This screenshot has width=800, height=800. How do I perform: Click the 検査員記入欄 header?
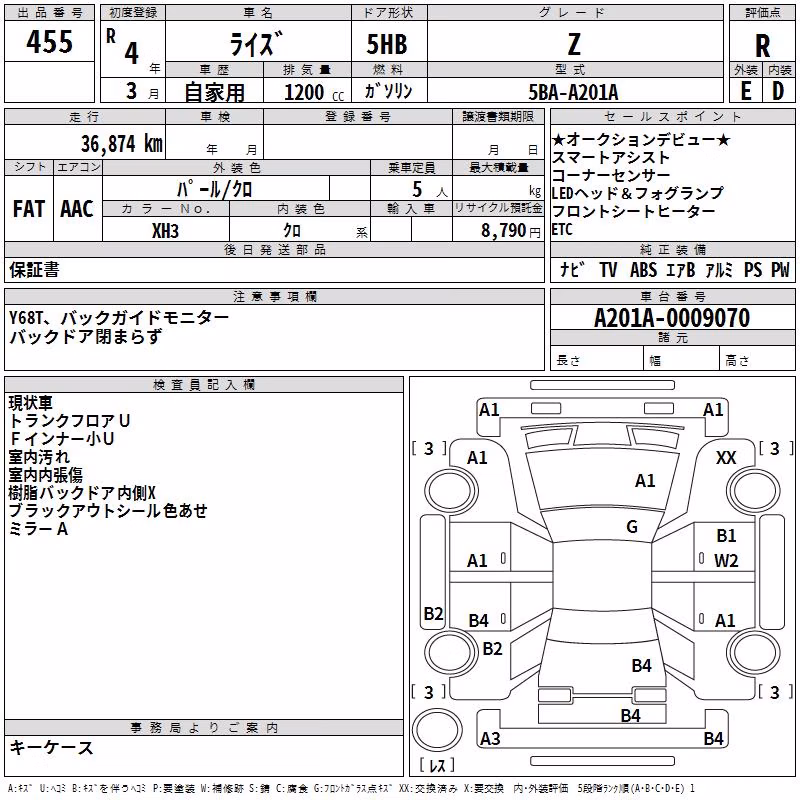click(204, 385)
